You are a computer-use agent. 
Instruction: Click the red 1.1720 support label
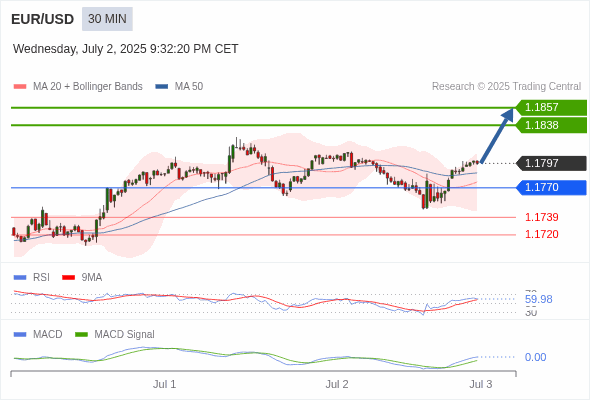pyautogui.click(x=541, y=234)
